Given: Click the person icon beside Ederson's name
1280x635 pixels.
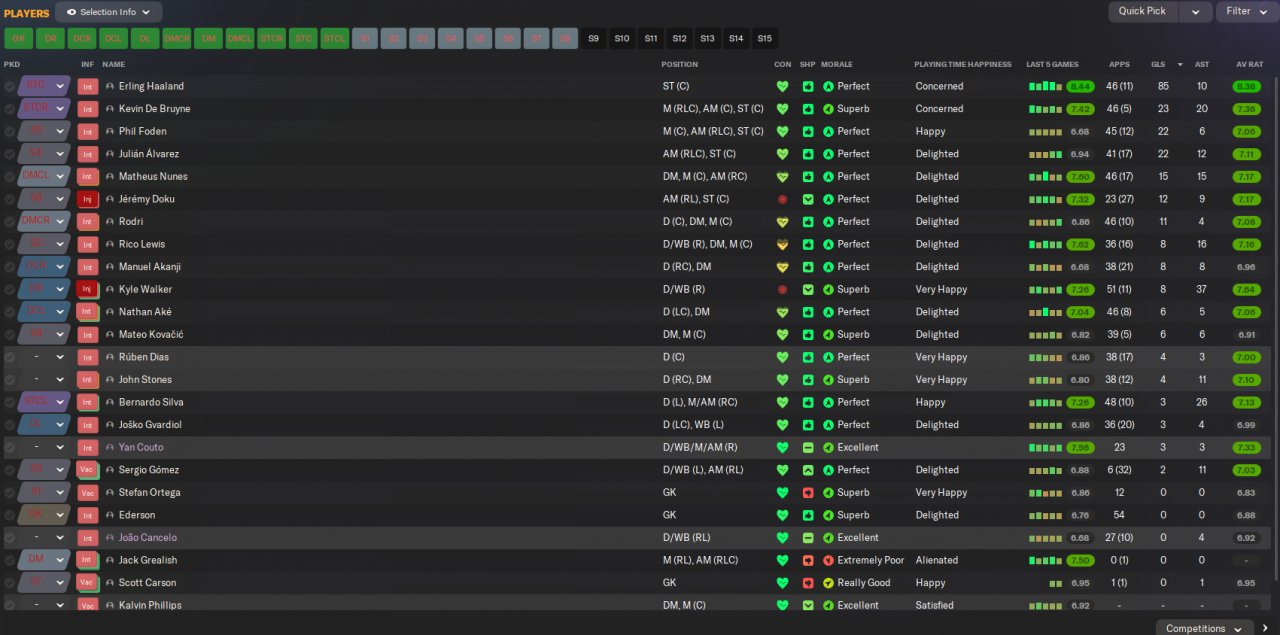Looking at the screenshot, I should 110,515.
